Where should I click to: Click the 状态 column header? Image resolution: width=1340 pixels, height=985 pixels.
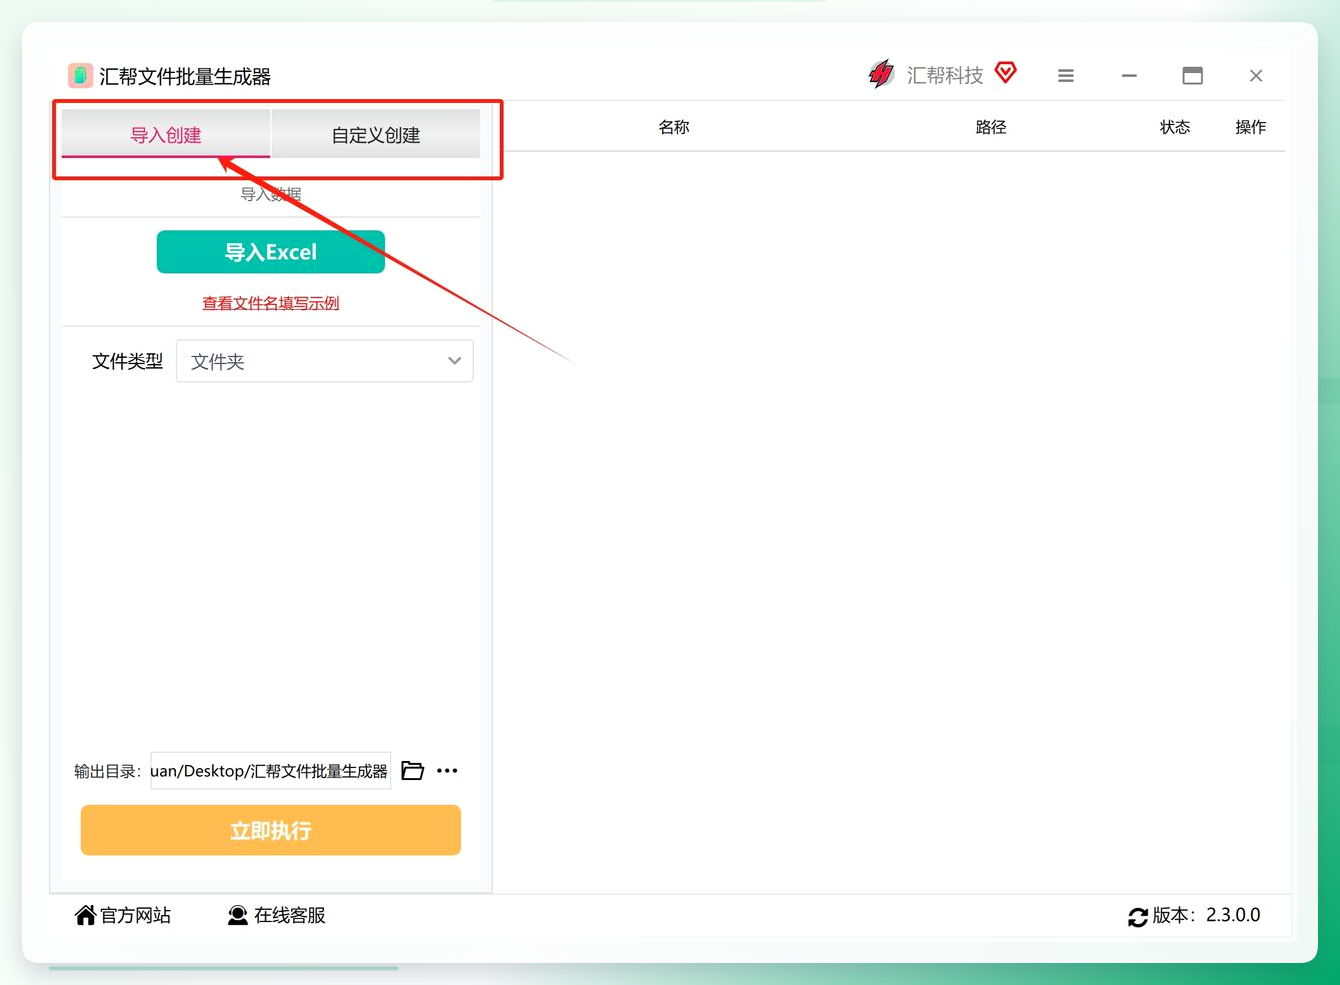[x=1175, y=127]
